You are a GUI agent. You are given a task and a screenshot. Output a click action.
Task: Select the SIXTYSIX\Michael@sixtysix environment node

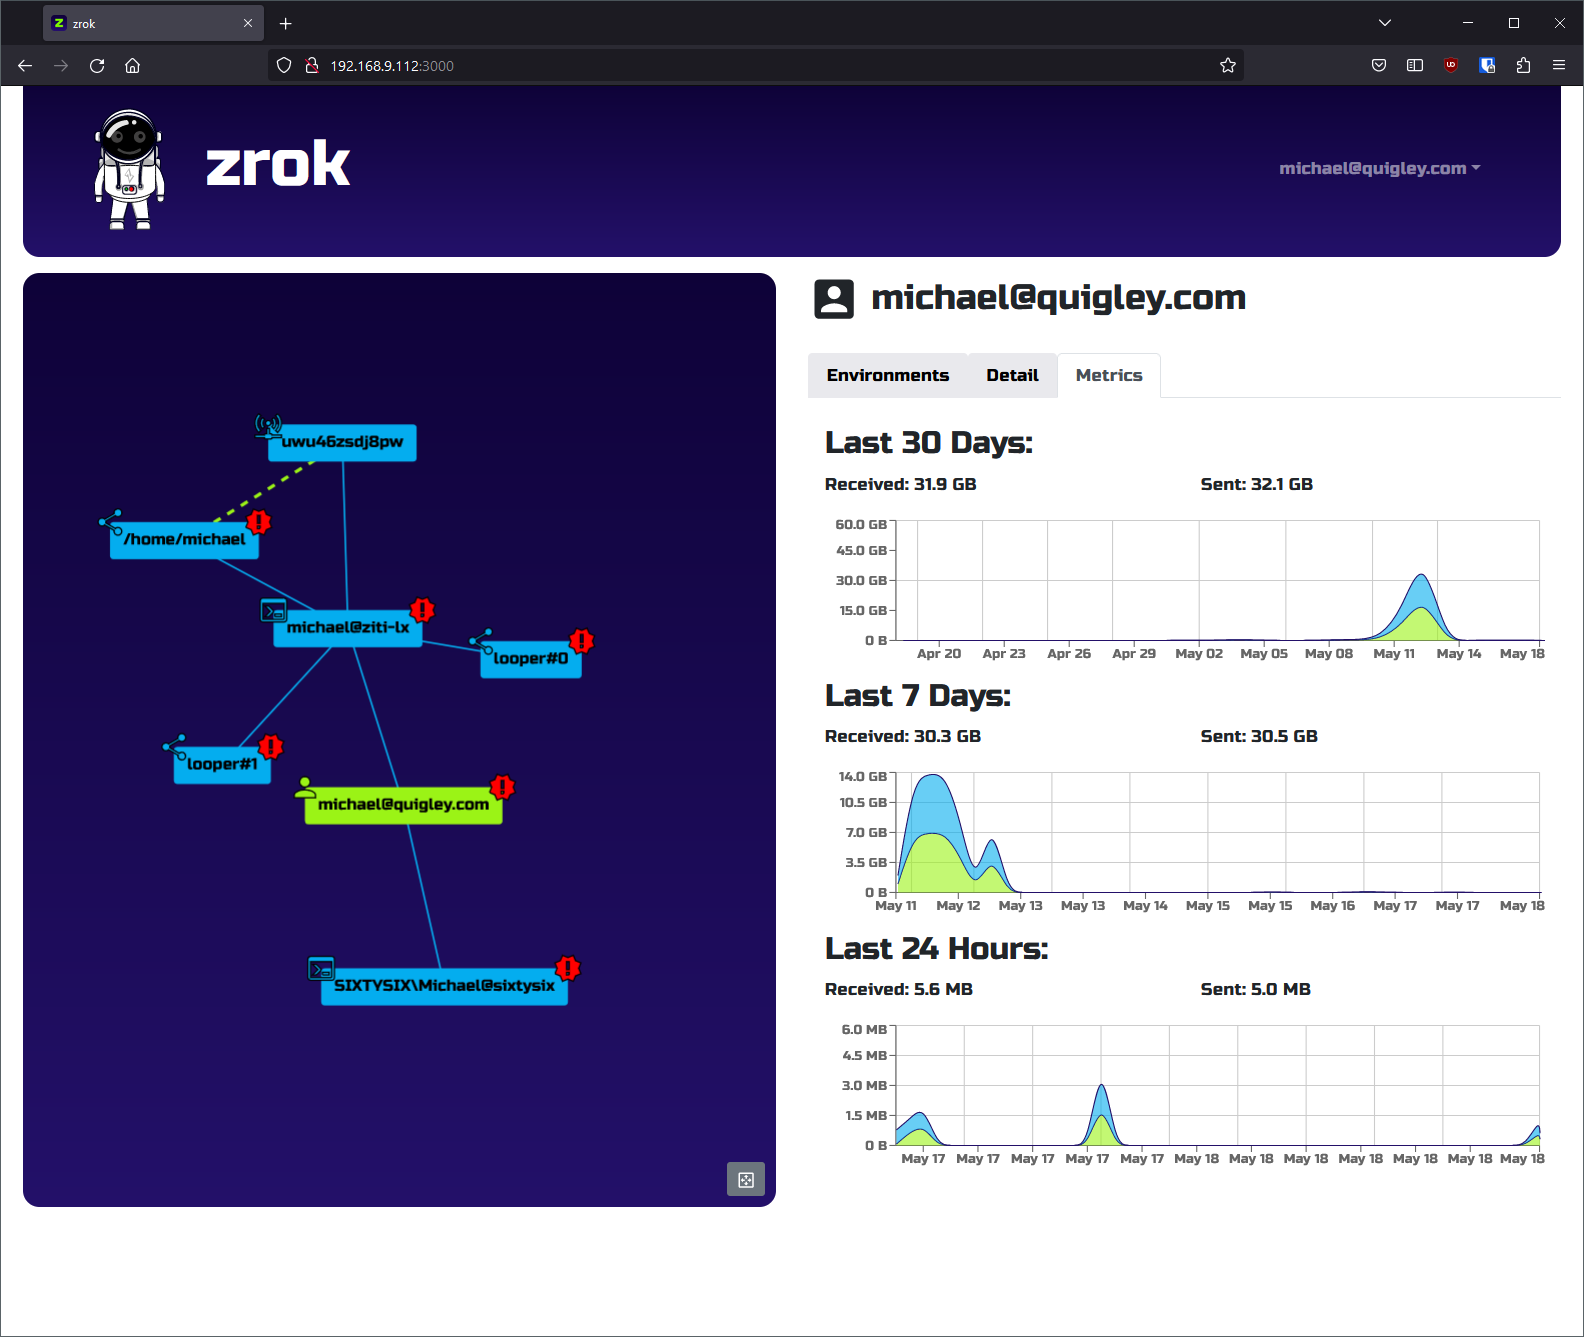tap(444, 986)
